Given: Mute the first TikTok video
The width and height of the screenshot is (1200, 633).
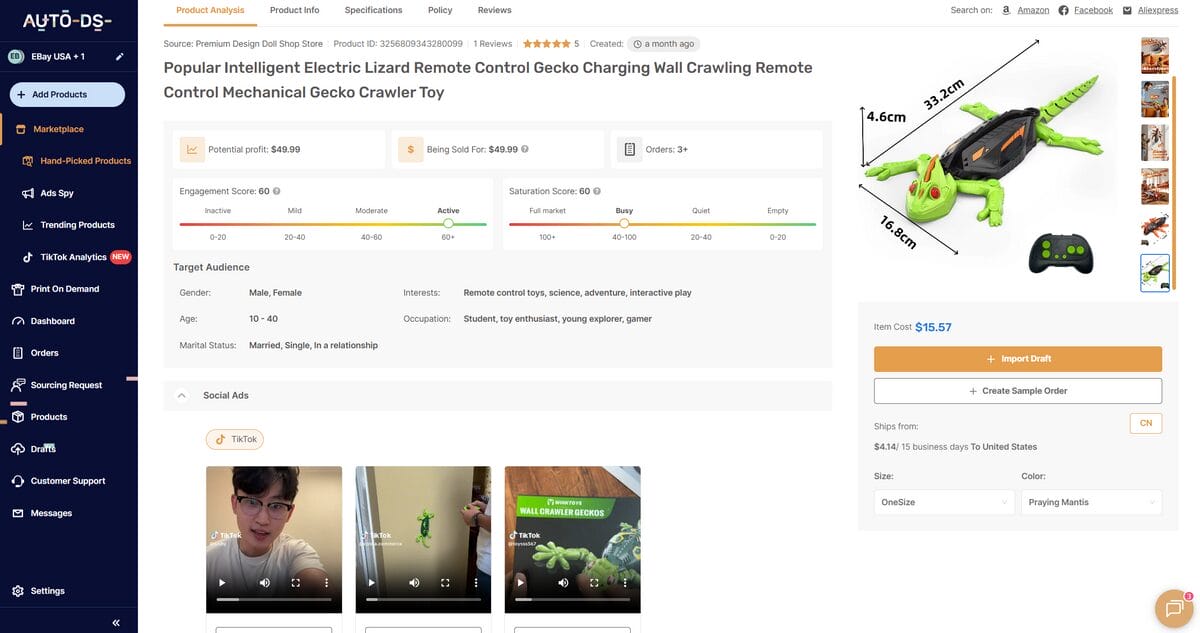Looking at the screenshot, I should point(262,582).
